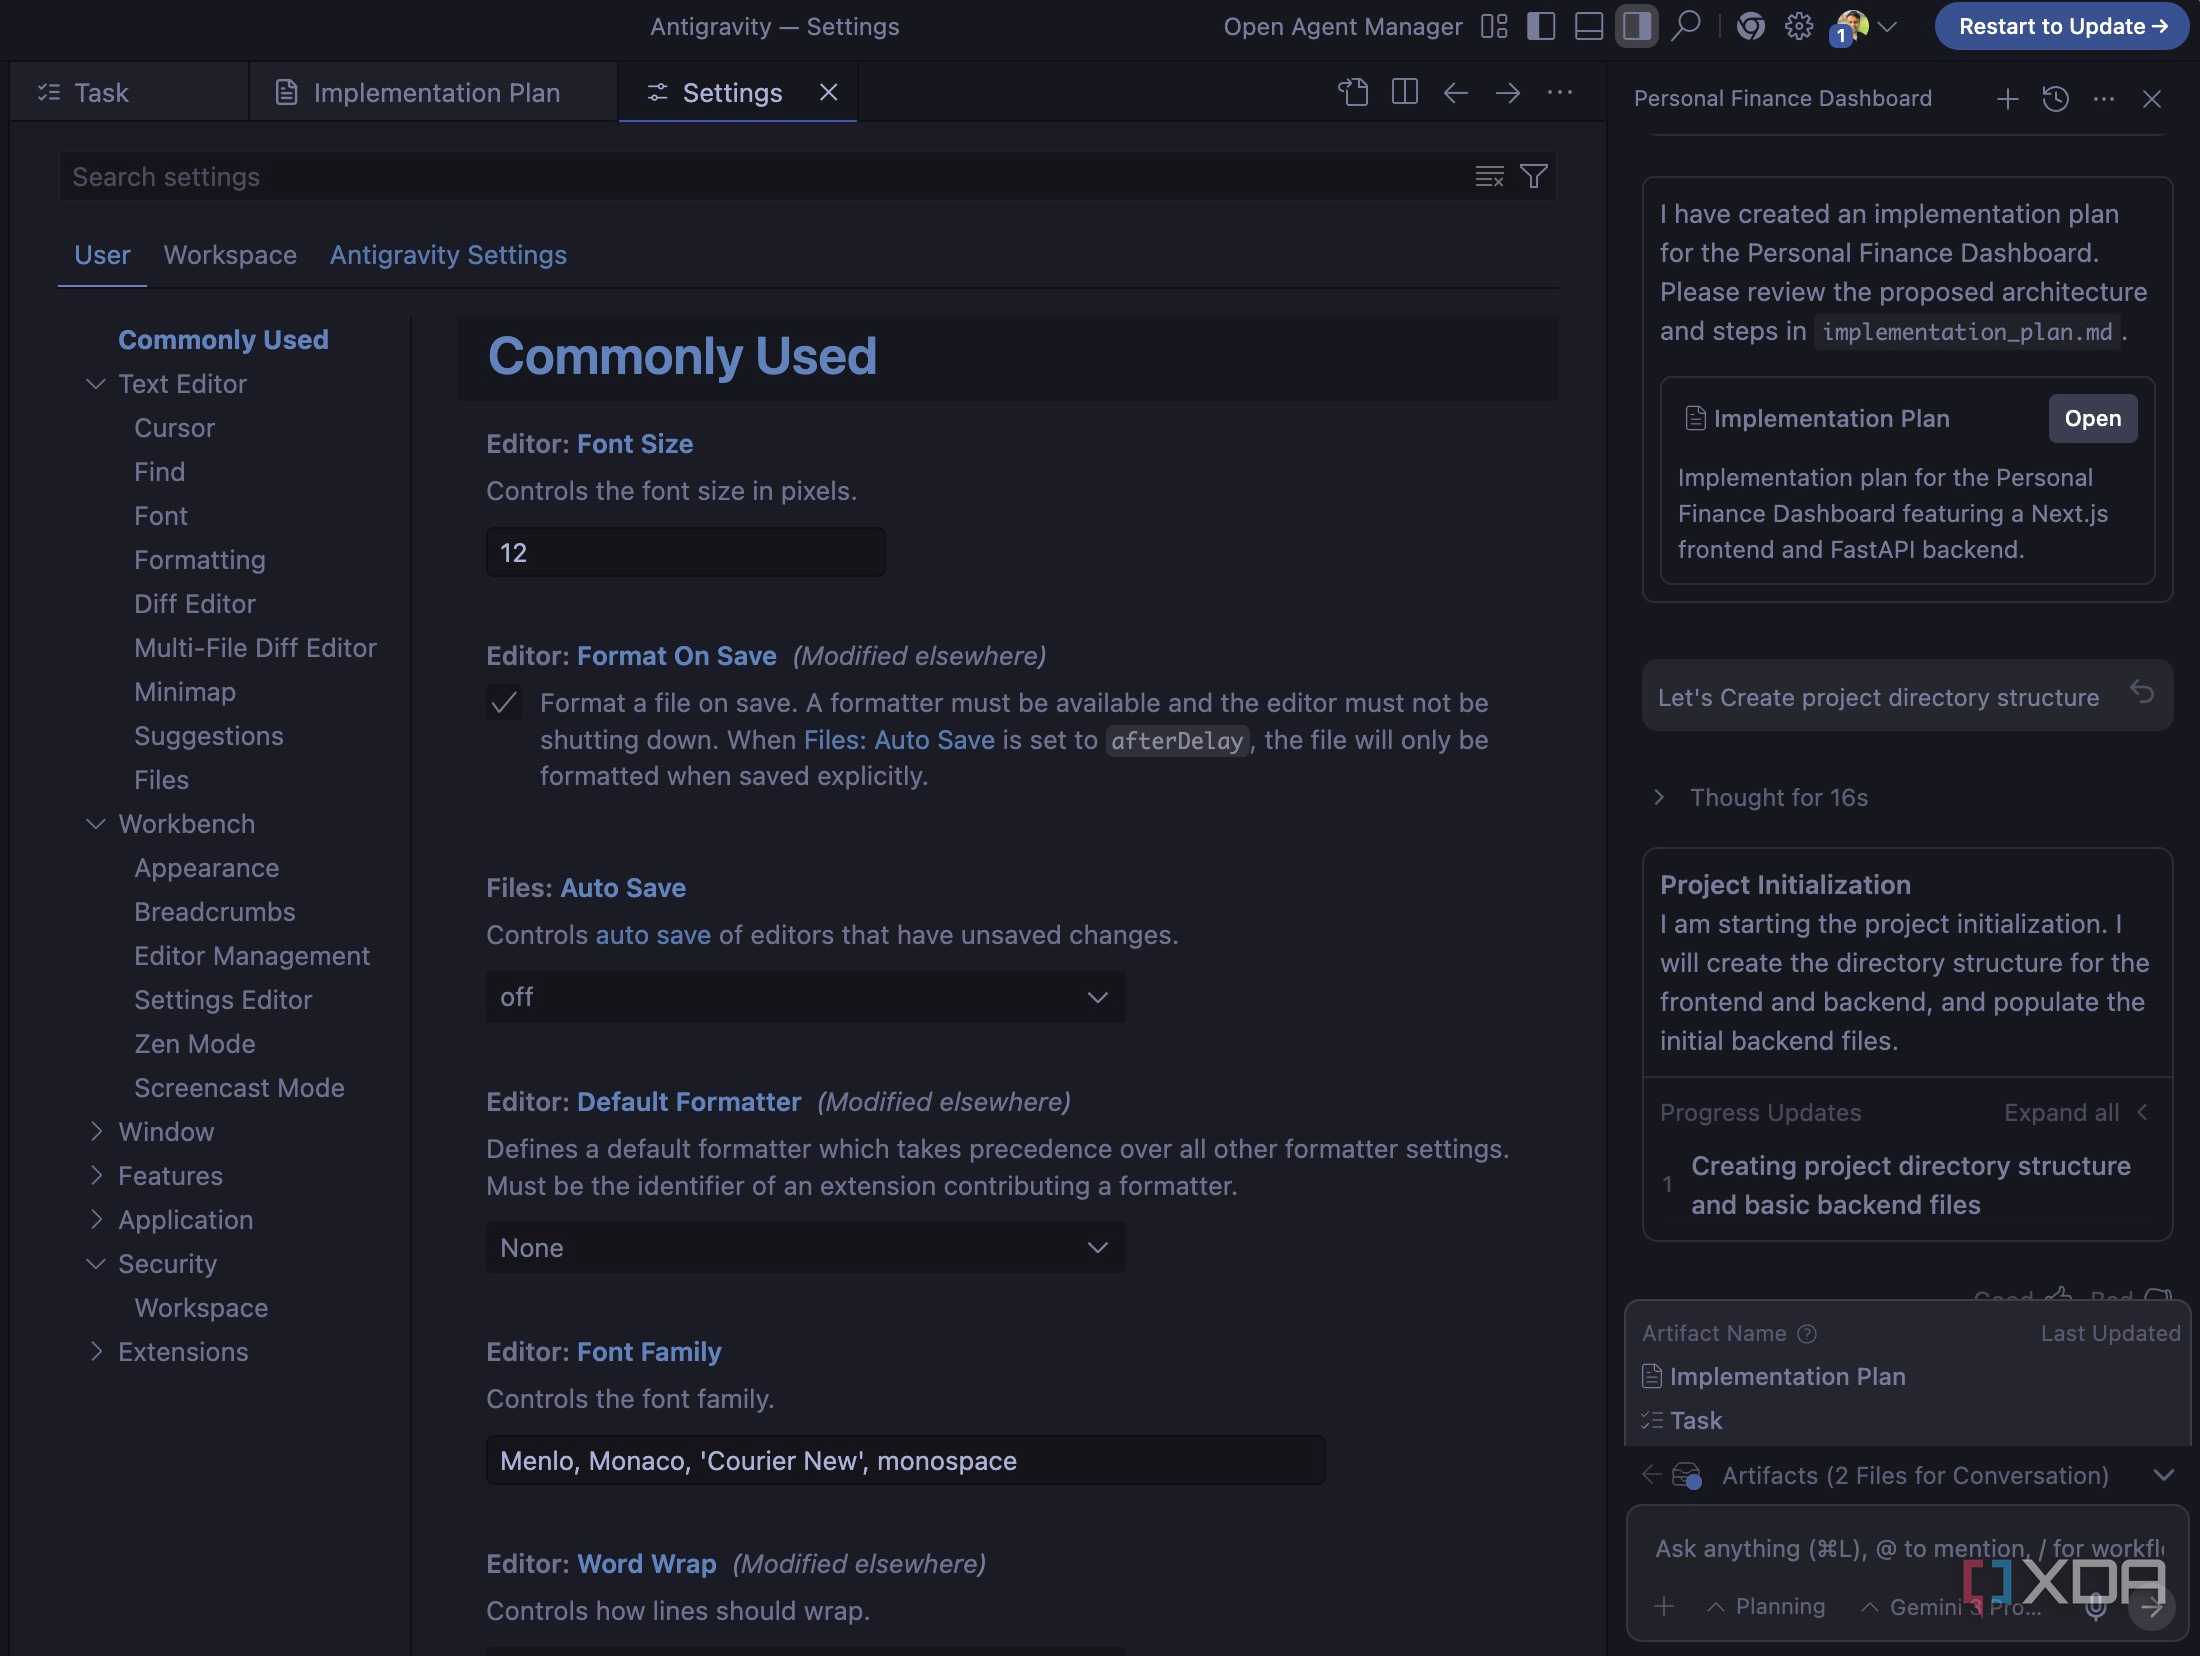Open settings JSON file icon
The width and height of the screenshot is (2200, 1656).
point(1353,92)
